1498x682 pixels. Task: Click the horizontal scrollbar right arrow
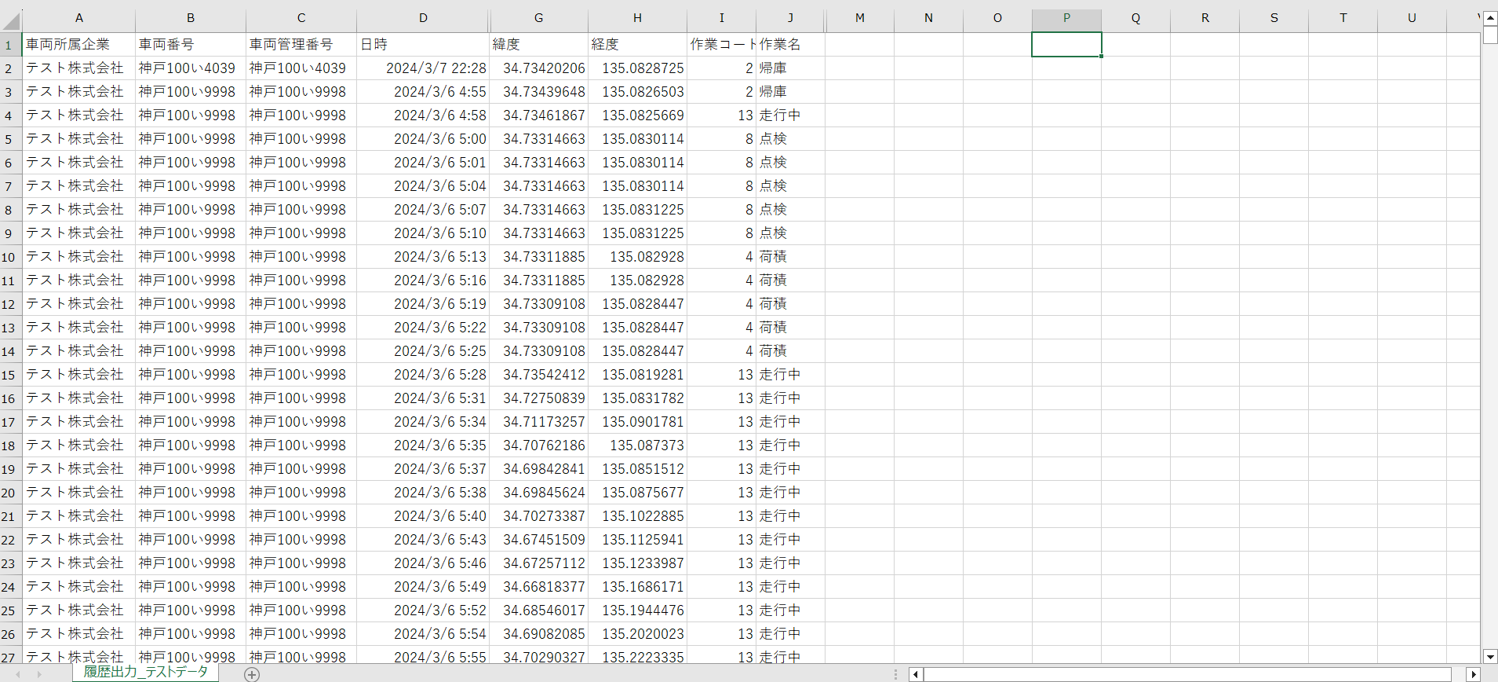1473,675
